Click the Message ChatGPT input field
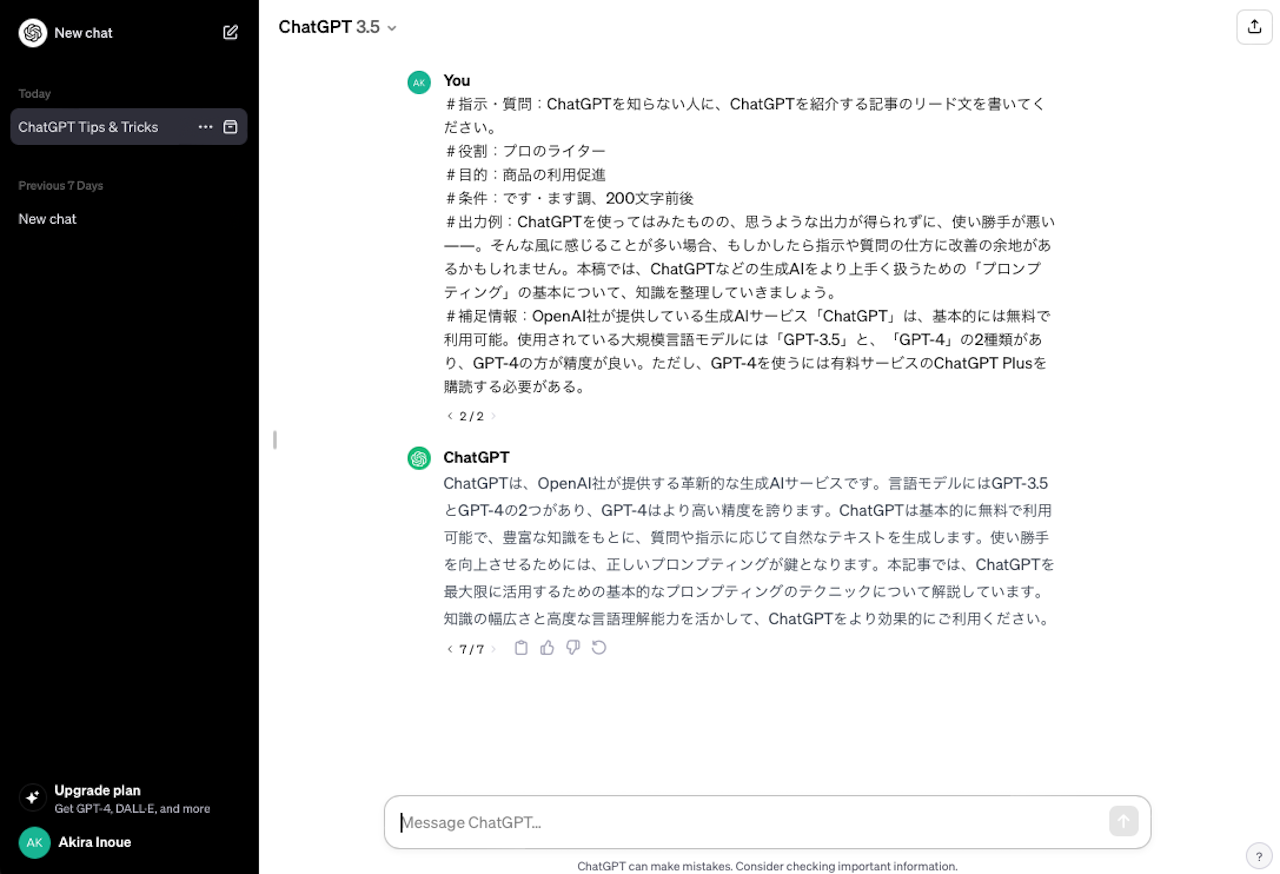1280x874 pixels. pyautogui.click(x=700, y=821)
